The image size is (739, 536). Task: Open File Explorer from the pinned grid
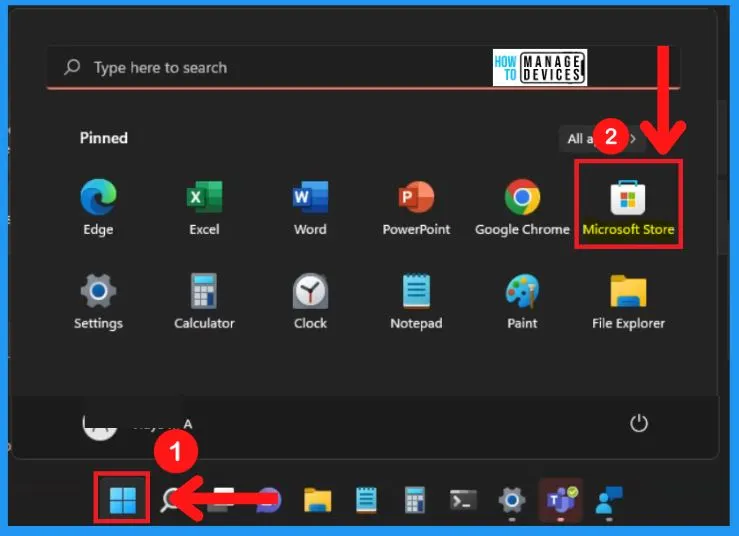click(628, 301)
